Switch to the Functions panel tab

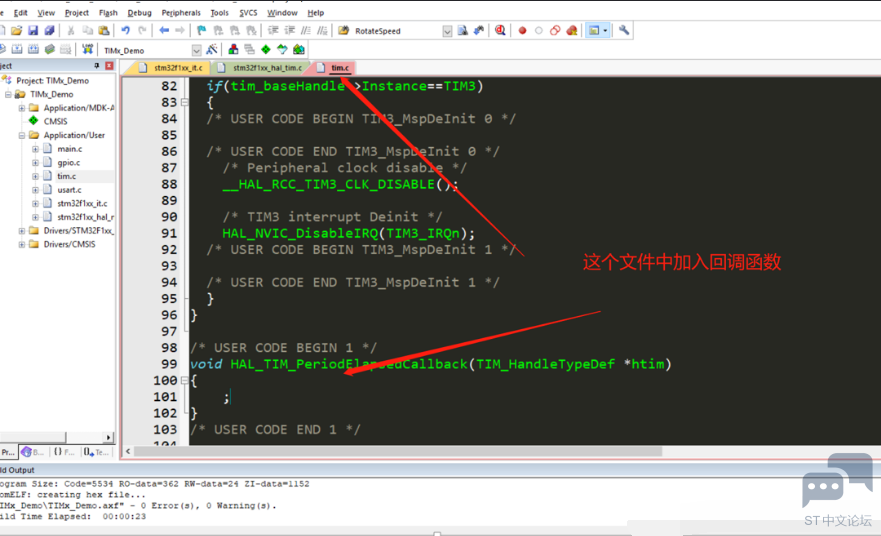coord(64,452)
